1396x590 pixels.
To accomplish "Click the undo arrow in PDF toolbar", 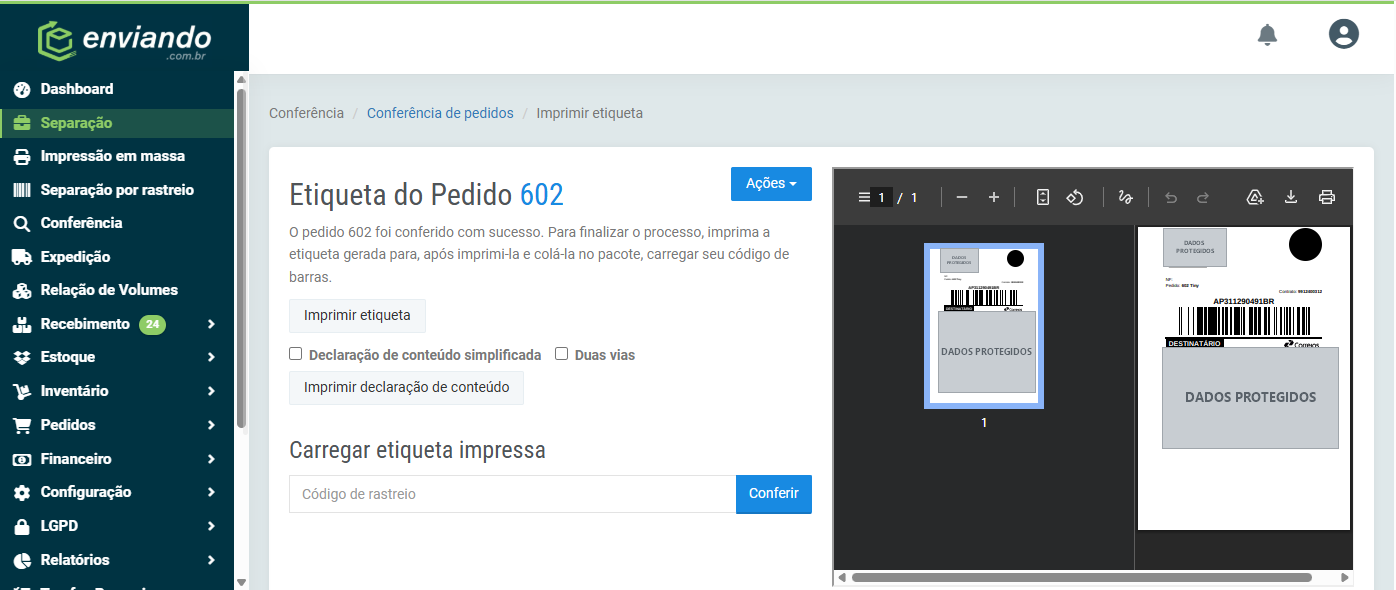I will (1171, 197).
